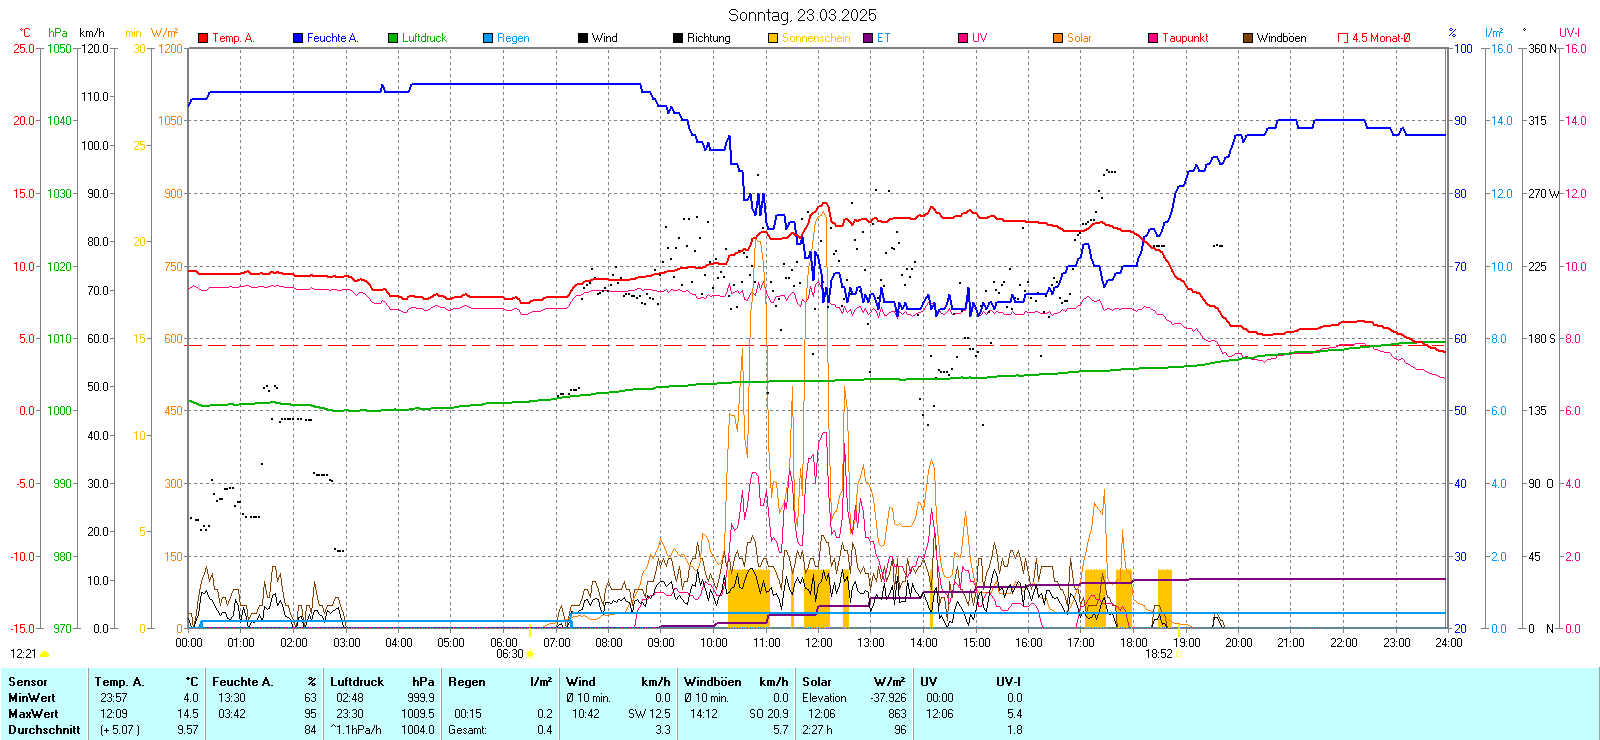Click the sun icon next to 12:21
The image size is (1600, 740).
[x=44, y=654]
